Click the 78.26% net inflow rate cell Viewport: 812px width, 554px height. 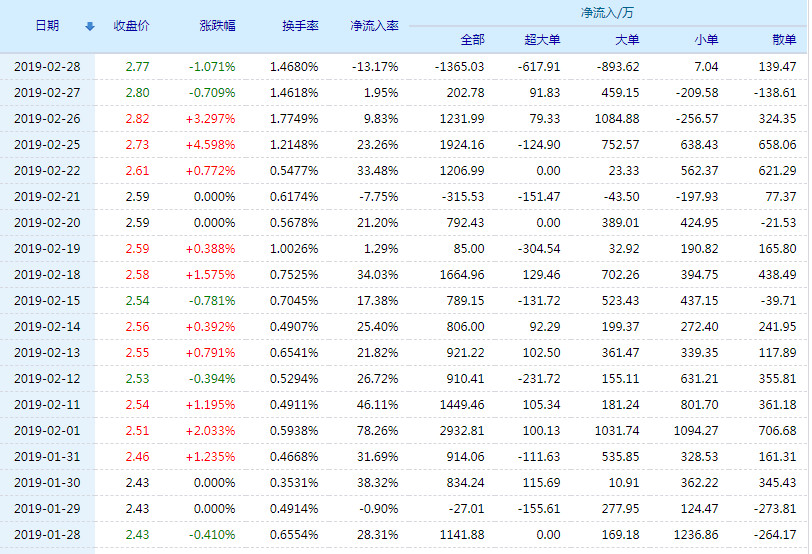[x=378, y=430]
